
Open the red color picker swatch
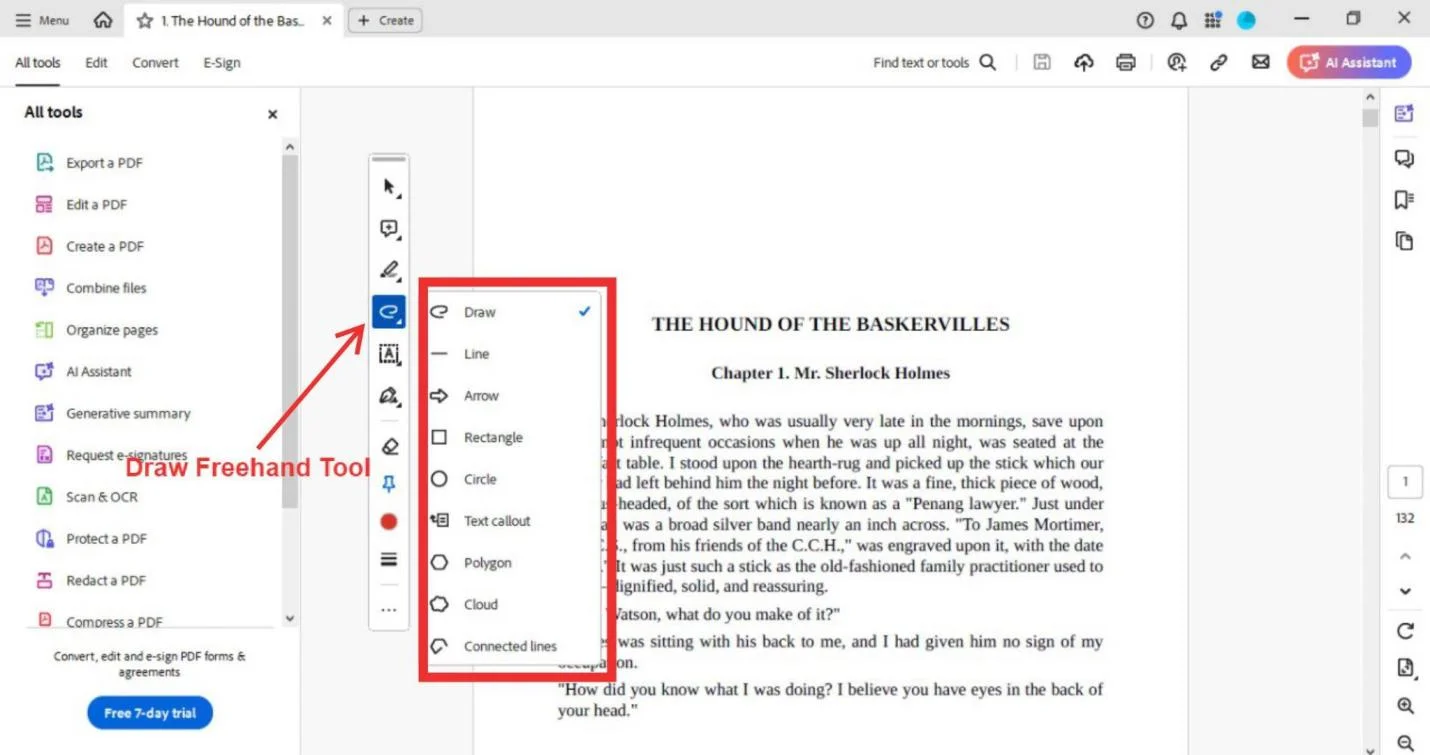(x=389, y=521)
